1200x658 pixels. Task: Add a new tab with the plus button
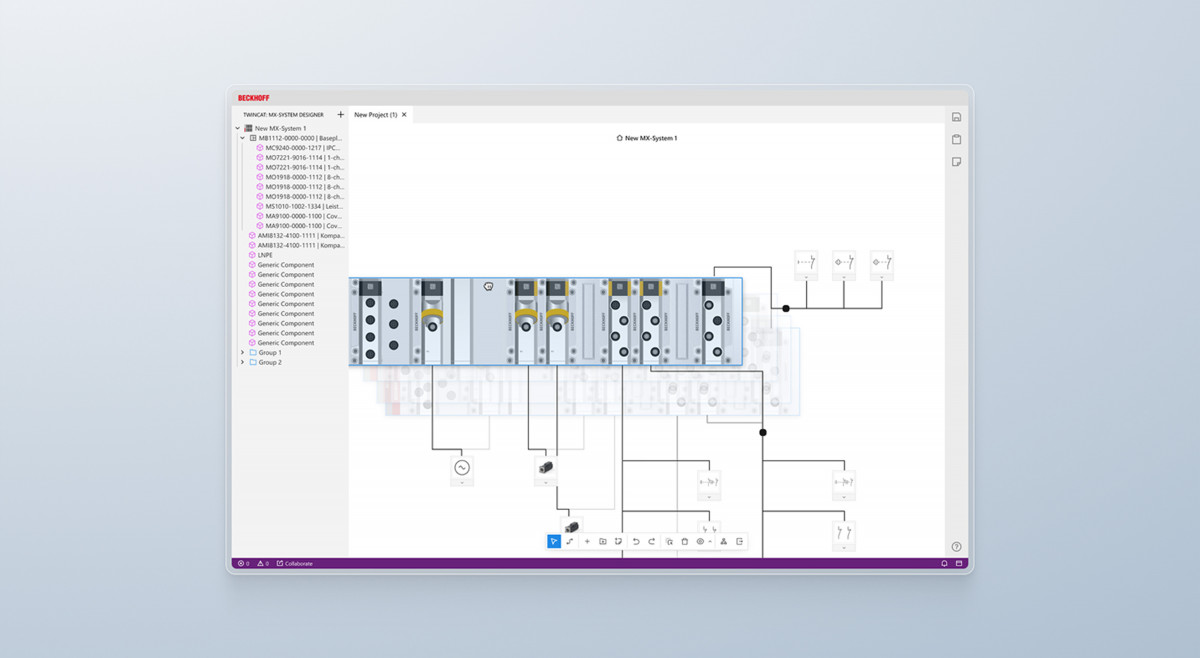point(340,115)
